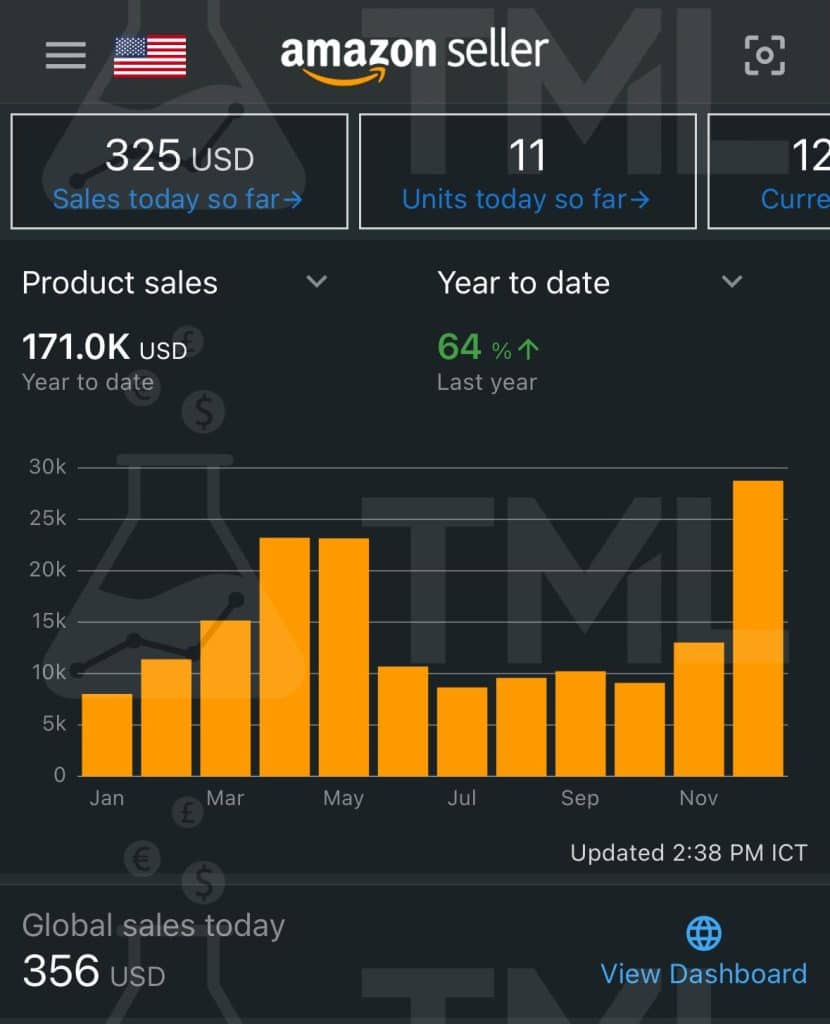Screen dimensions: 830x1024
Task: Open Units today so far link
Action: pyautogui.click(x=526, y=199)
